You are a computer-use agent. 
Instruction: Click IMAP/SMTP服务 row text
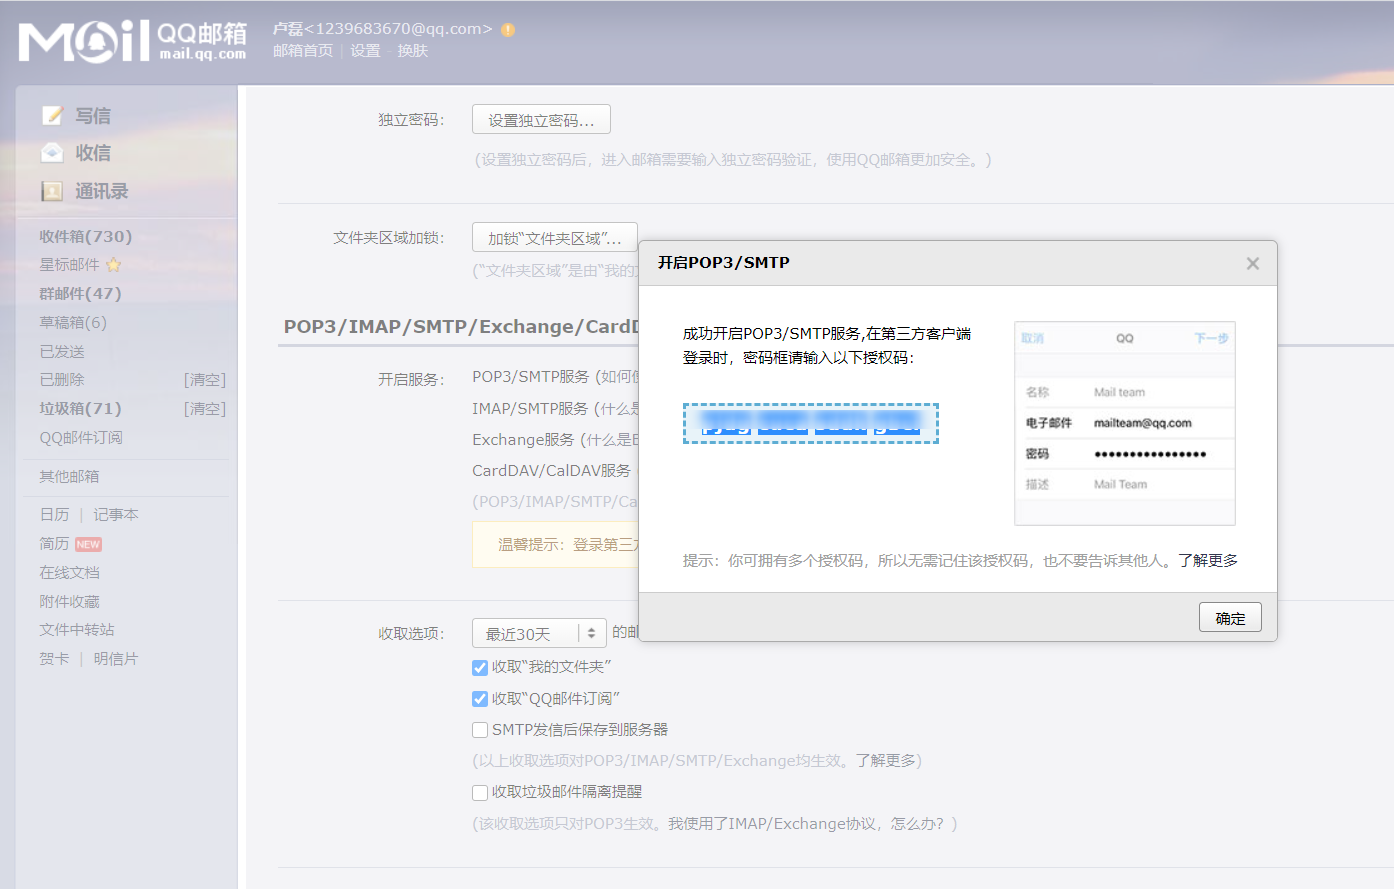click(530, 409)
